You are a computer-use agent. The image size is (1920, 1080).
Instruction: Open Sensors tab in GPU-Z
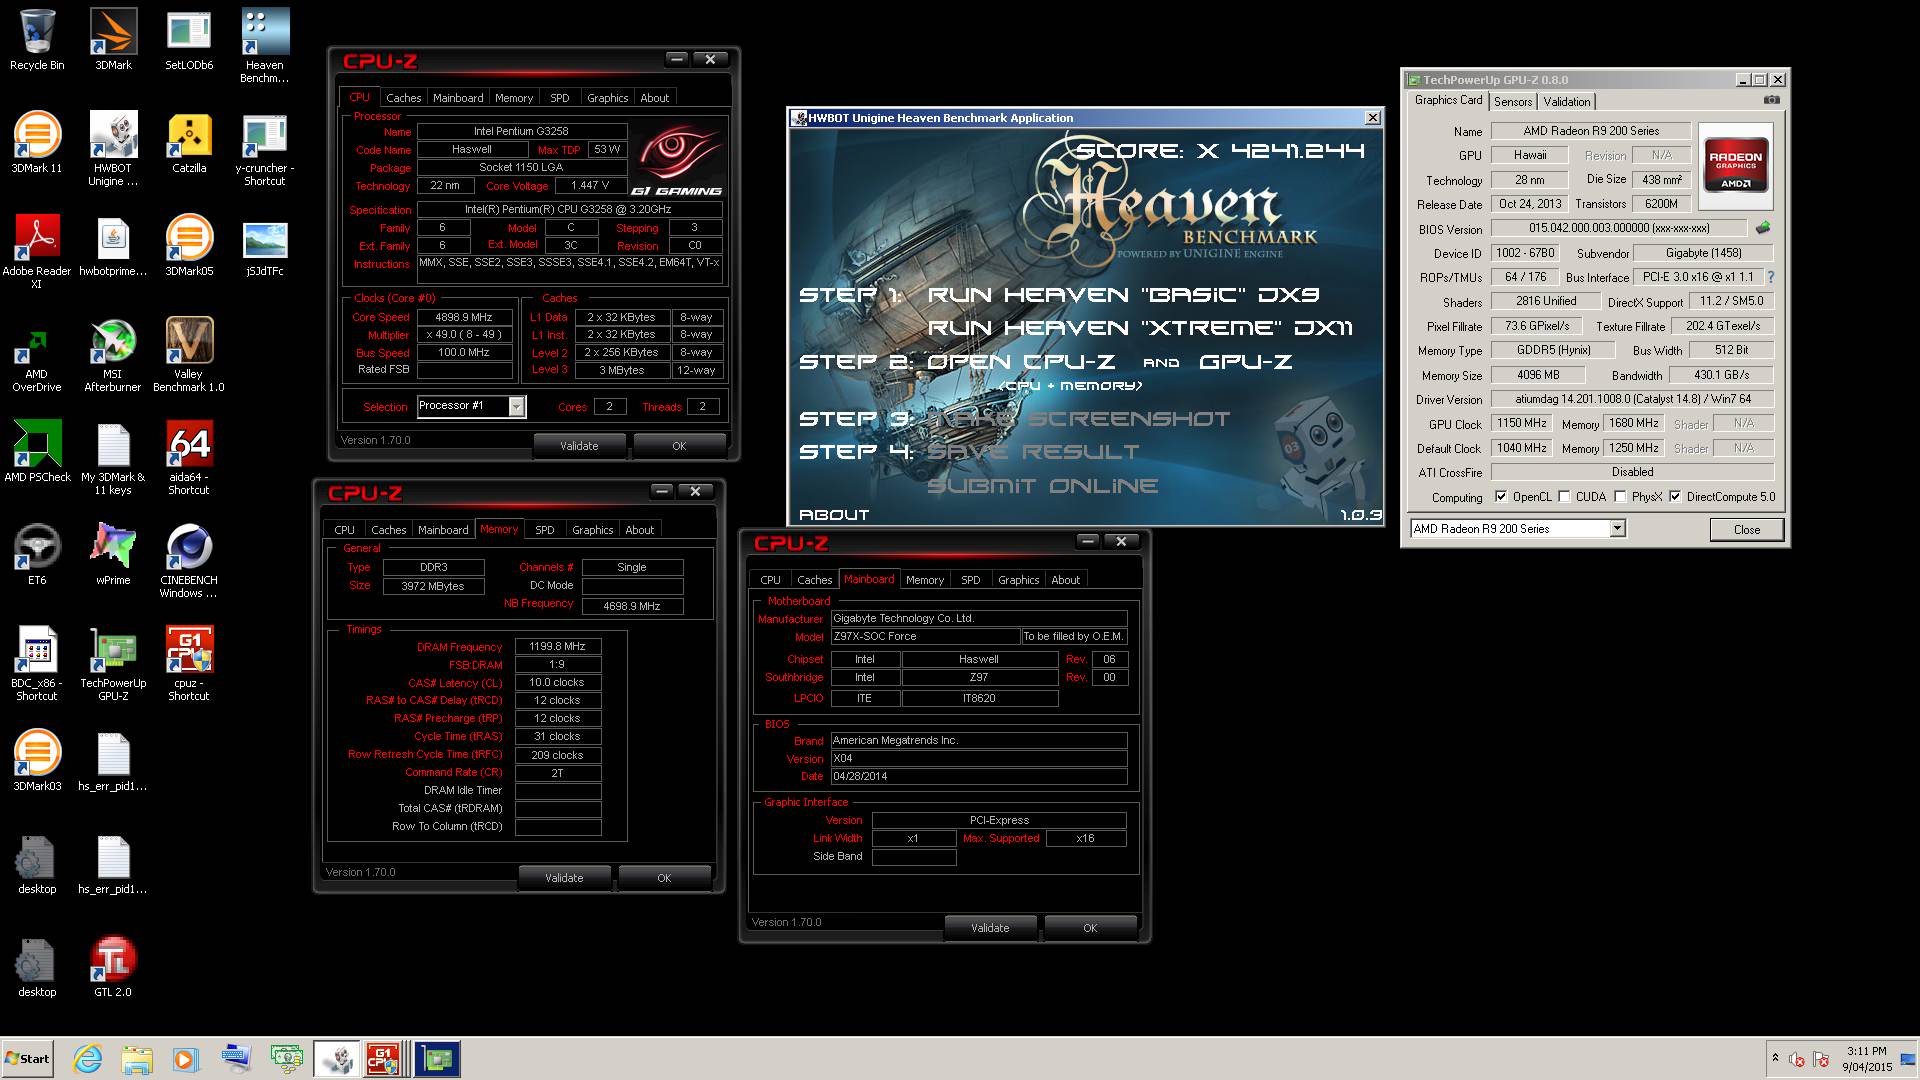[1512, 102]
